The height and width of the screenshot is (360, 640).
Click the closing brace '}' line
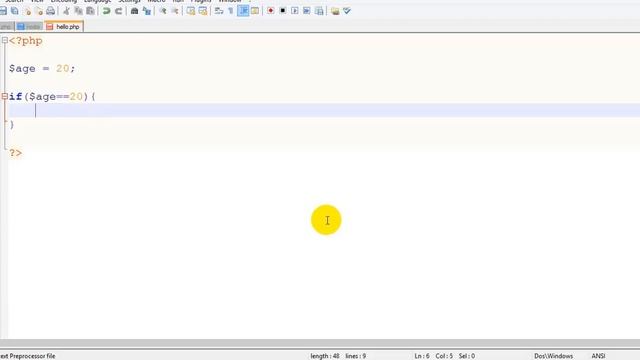[x=11, y=124]
